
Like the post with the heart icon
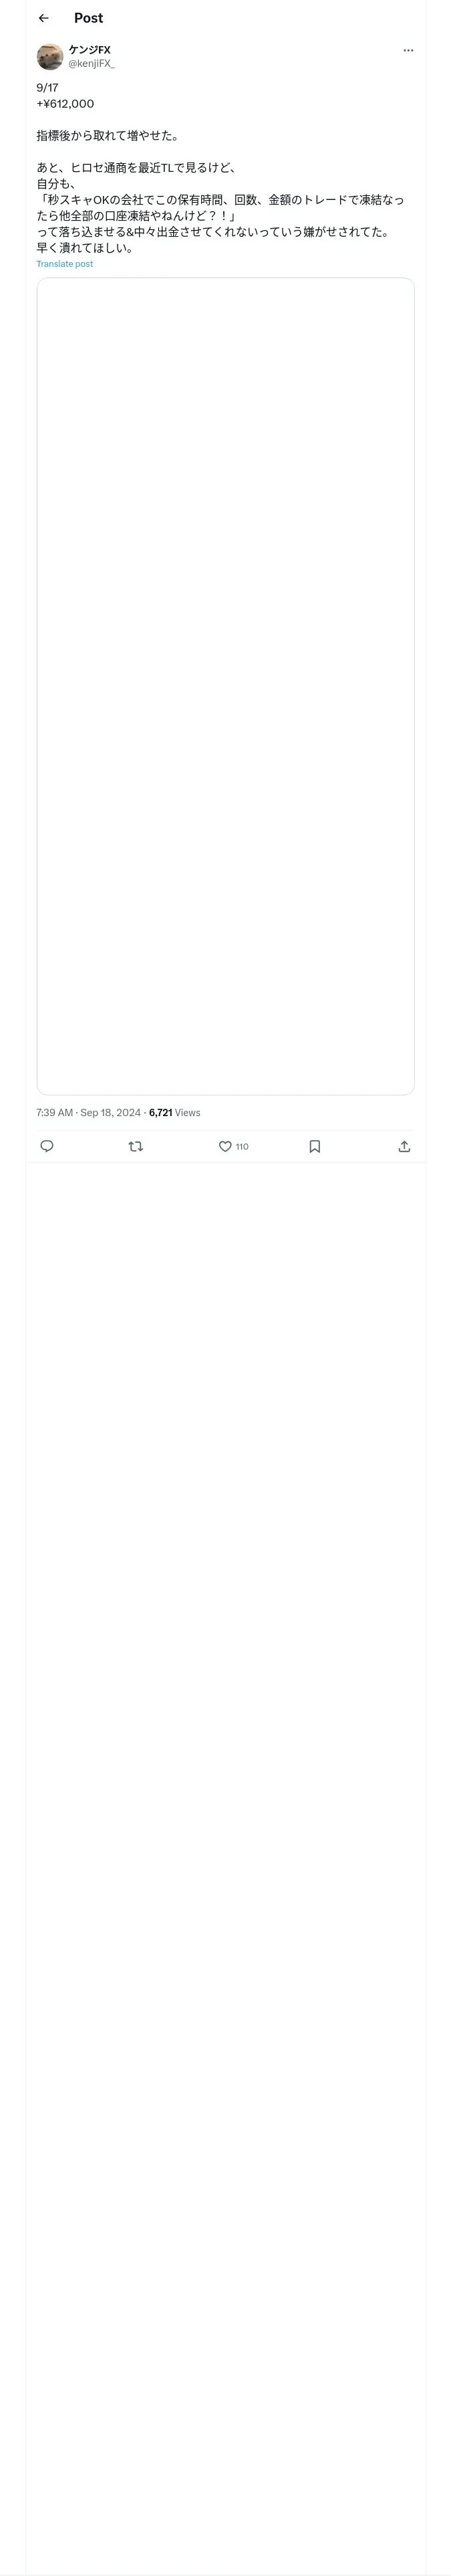click(225, 1146)
